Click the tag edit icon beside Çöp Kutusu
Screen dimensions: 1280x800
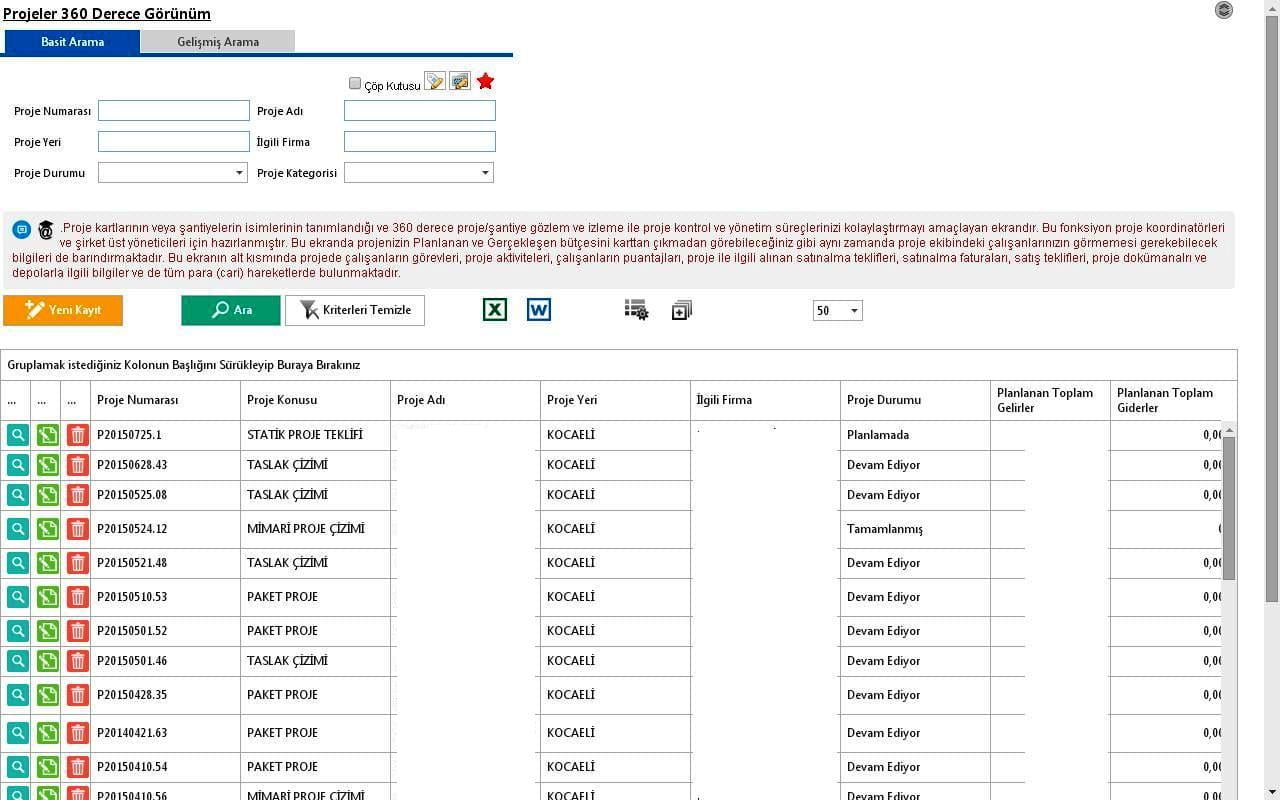coord(434,82)
